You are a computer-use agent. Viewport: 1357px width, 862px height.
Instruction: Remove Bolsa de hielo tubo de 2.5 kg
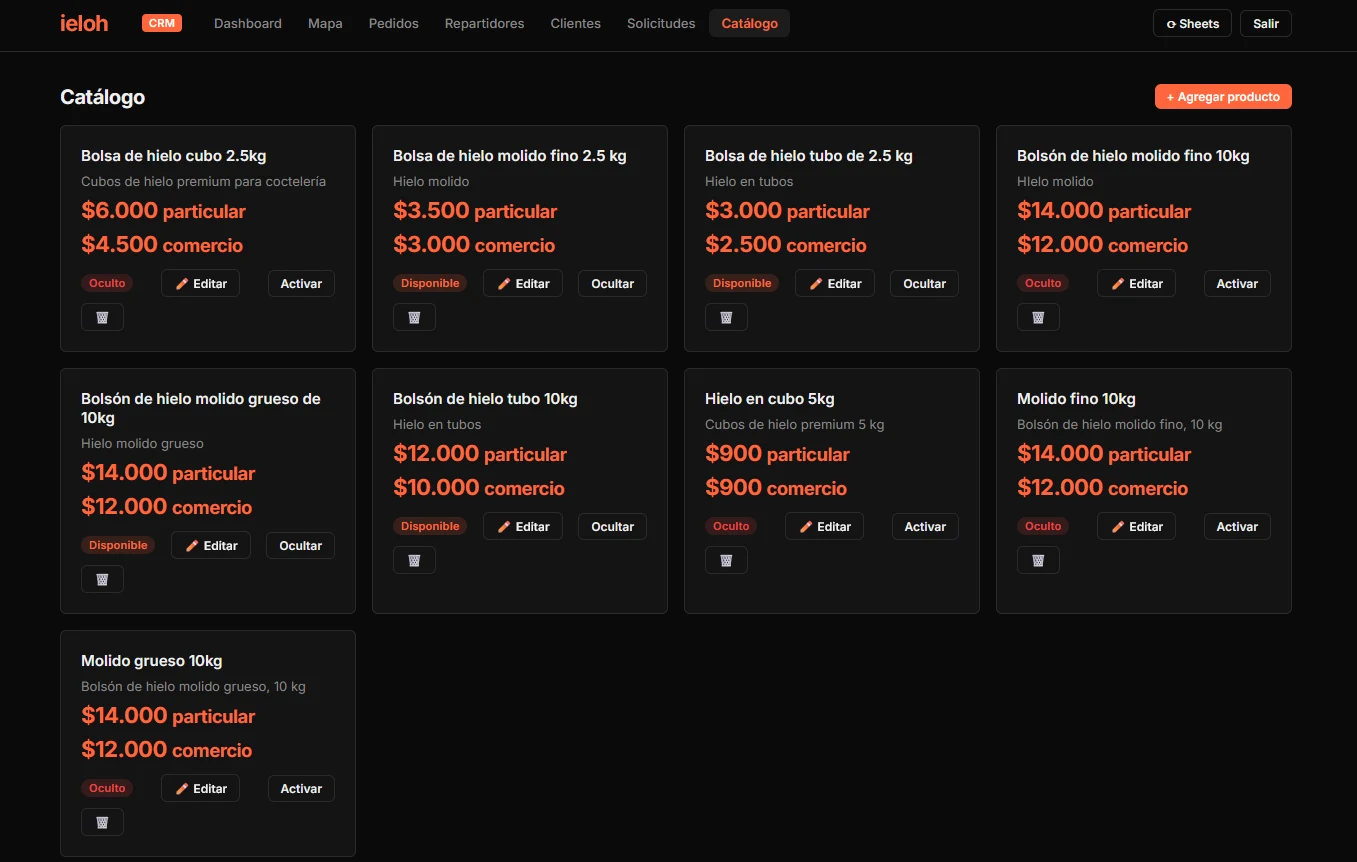pyautogui.click(x=726, y=317)
